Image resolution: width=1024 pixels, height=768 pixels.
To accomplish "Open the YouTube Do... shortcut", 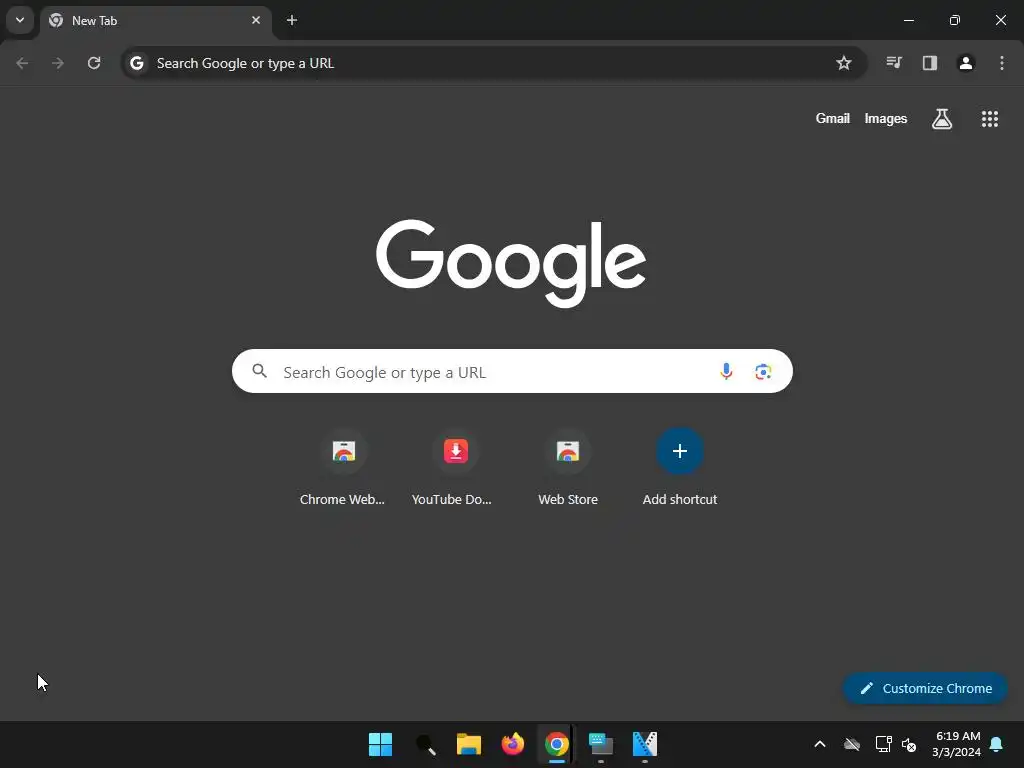I will coord(455,468).
